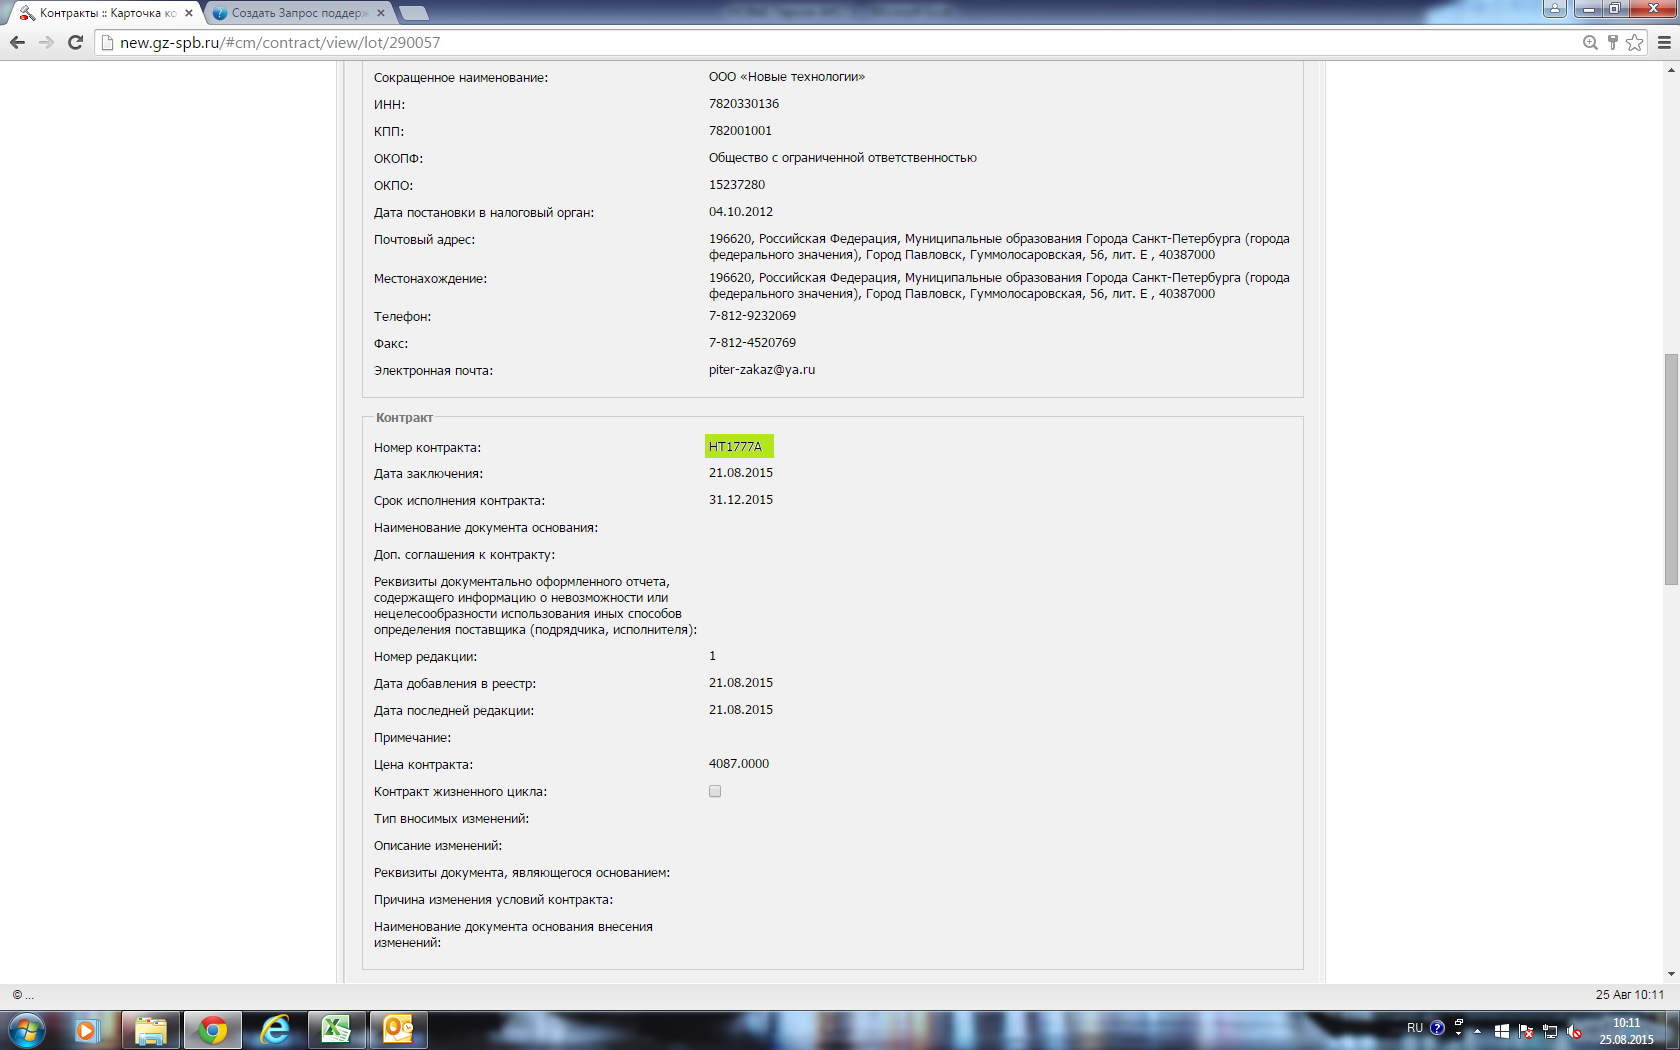Open the Windows Start menu
This screenshot has width=1680, height=1050.
click(x=27, y=1030)
